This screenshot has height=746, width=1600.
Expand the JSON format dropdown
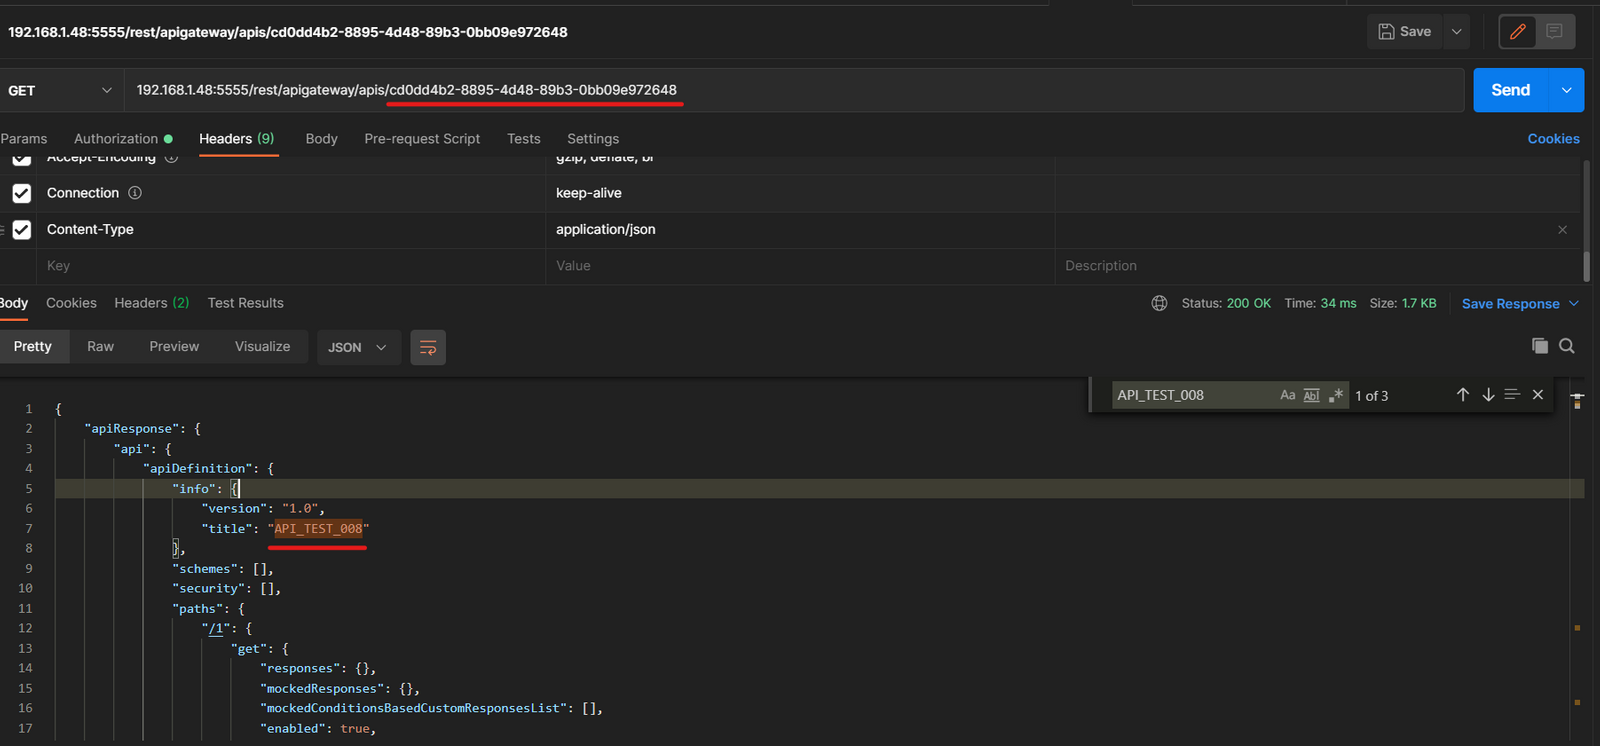click(357, 348)
